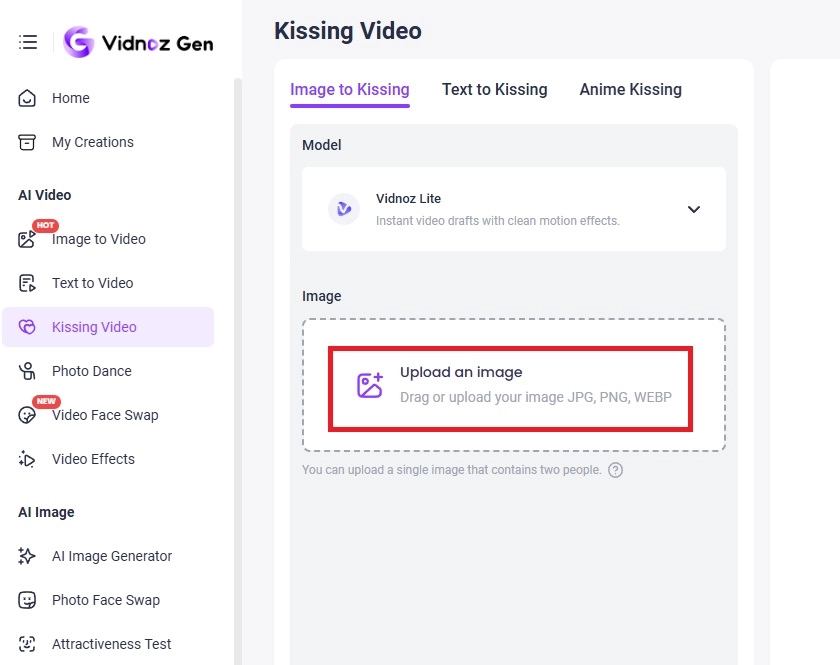840x665 pixels.
Task: Select the Video Effects tool
Action: [93, 459]
